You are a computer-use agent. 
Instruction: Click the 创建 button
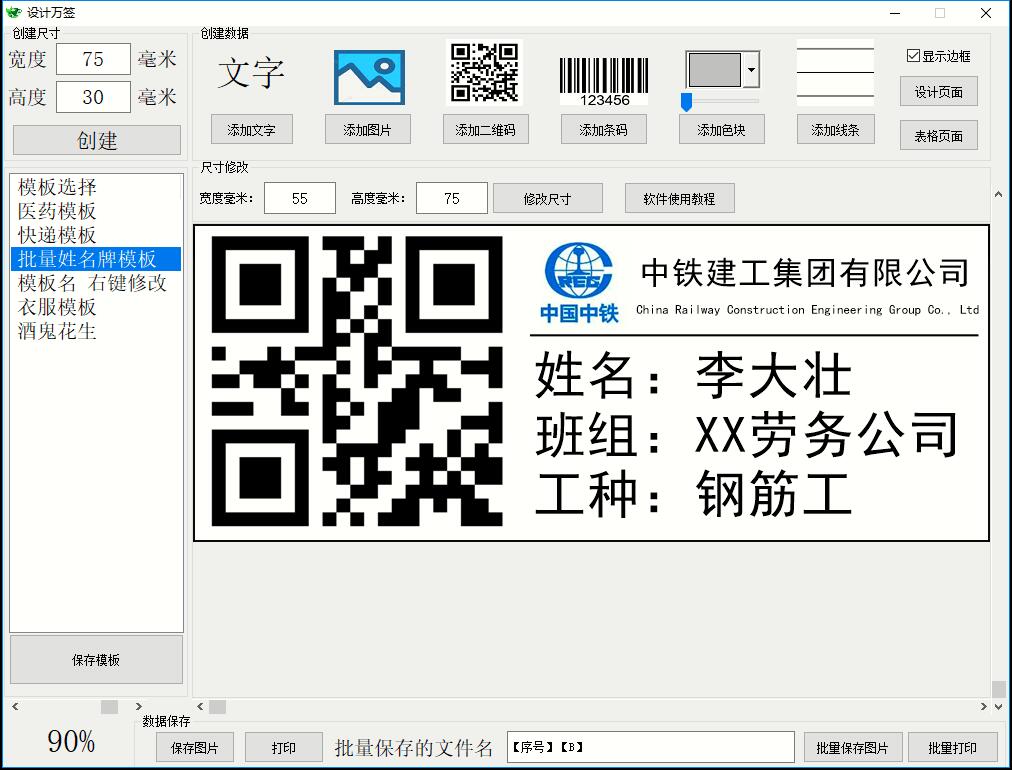point(97,140)
